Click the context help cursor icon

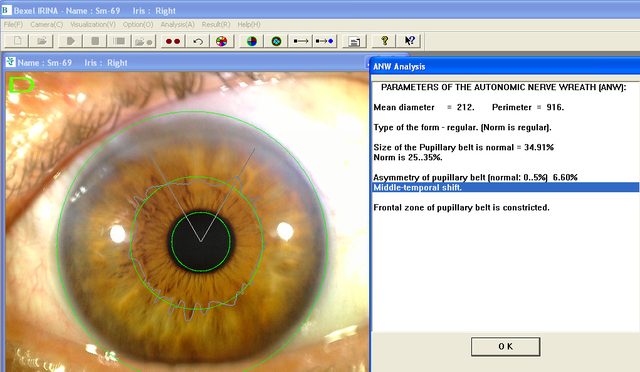pyautogui.click(x=409, y=41)
